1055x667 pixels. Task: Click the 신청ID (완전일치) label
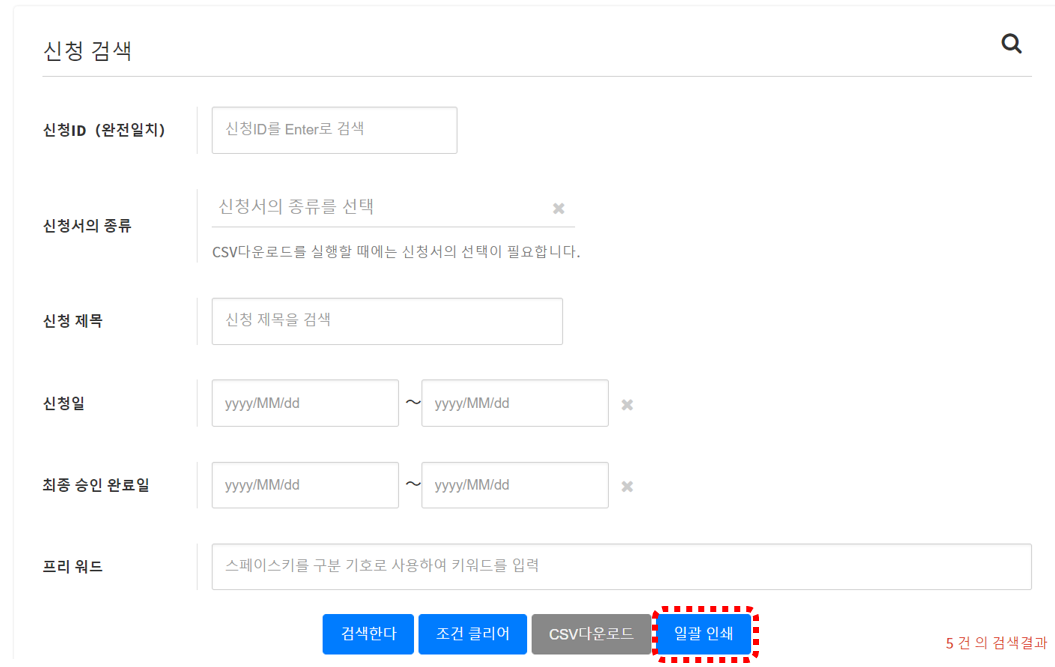click(x=104, y=130)
